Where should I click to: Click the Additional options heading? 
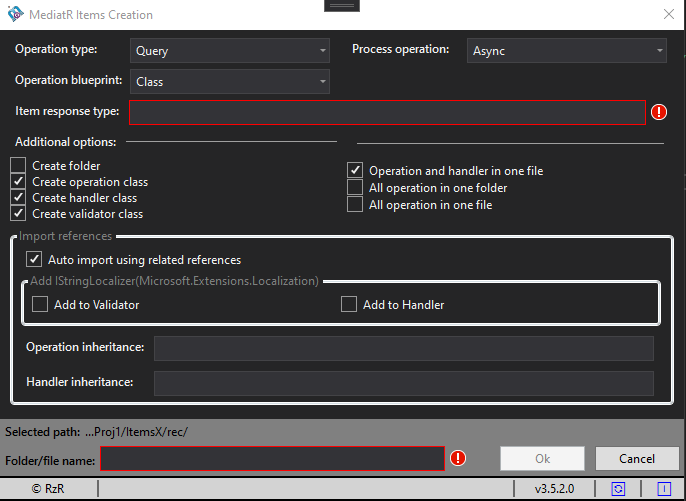(x=66, y=142)
